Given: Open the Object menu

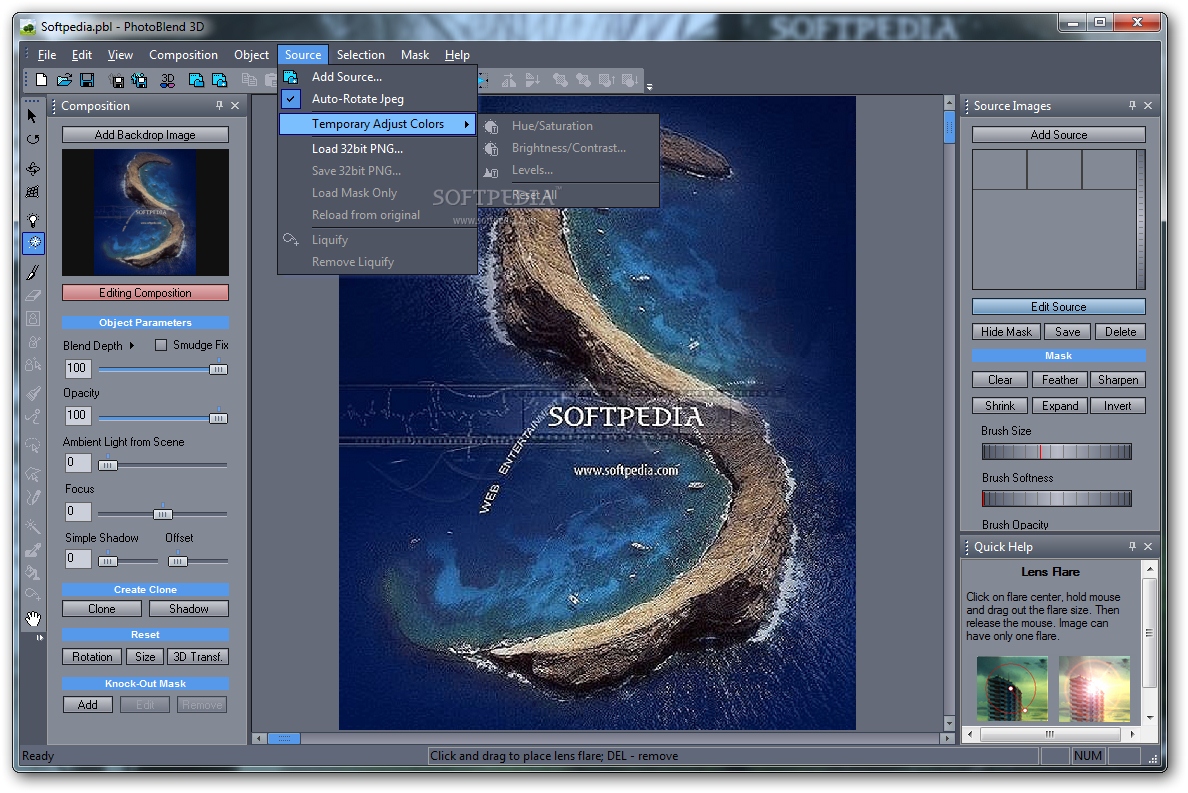Looking at the screenshot, I should (252, 55).
